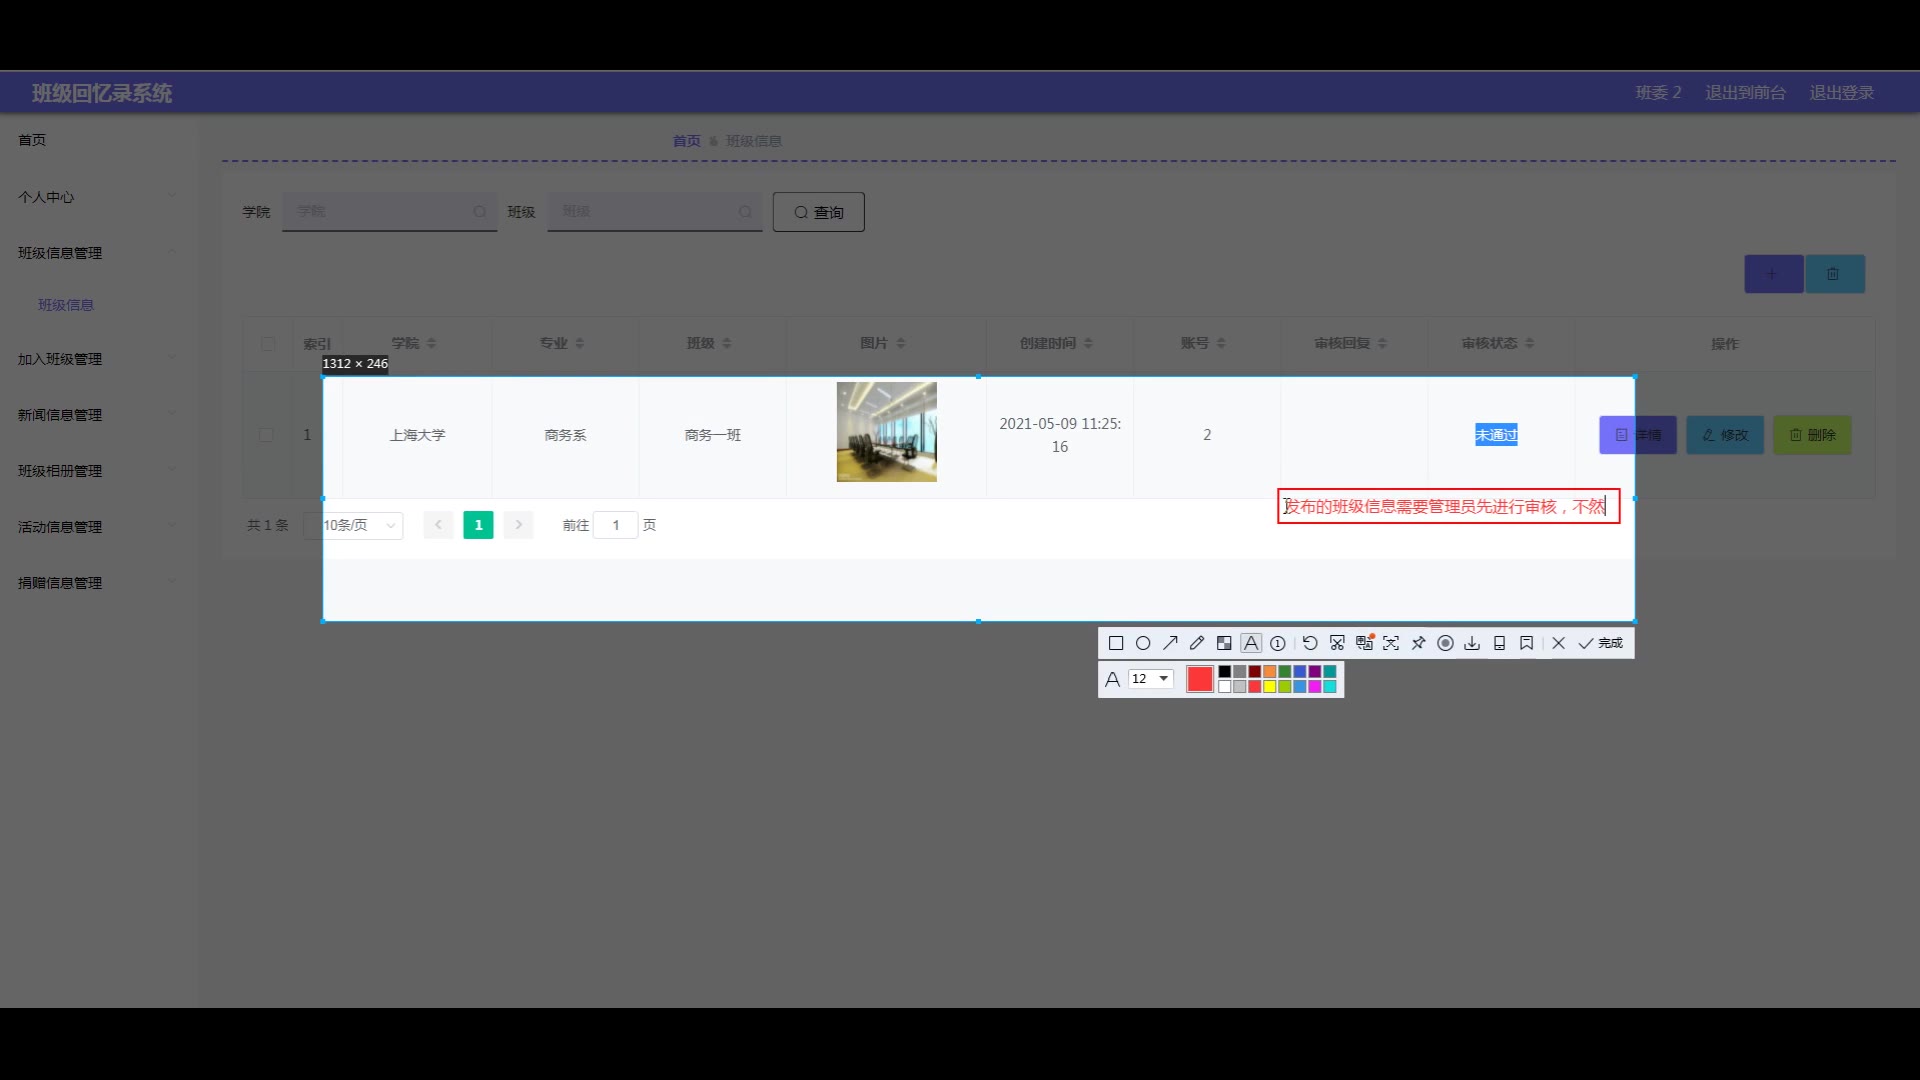Undo the last annotation
This screenshot has width=1920, height=1080.
pos(1310,643)
